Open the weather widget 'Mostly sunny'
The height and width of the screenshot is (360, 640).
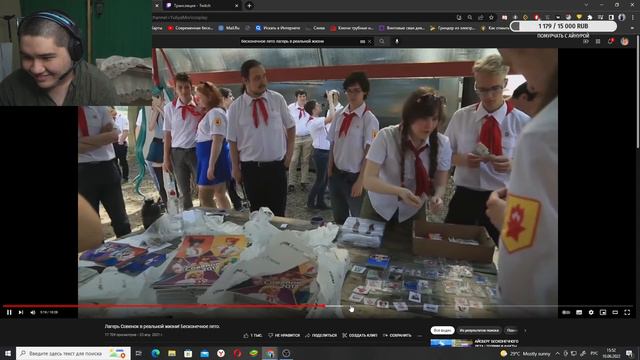click(x=525, y=353)
